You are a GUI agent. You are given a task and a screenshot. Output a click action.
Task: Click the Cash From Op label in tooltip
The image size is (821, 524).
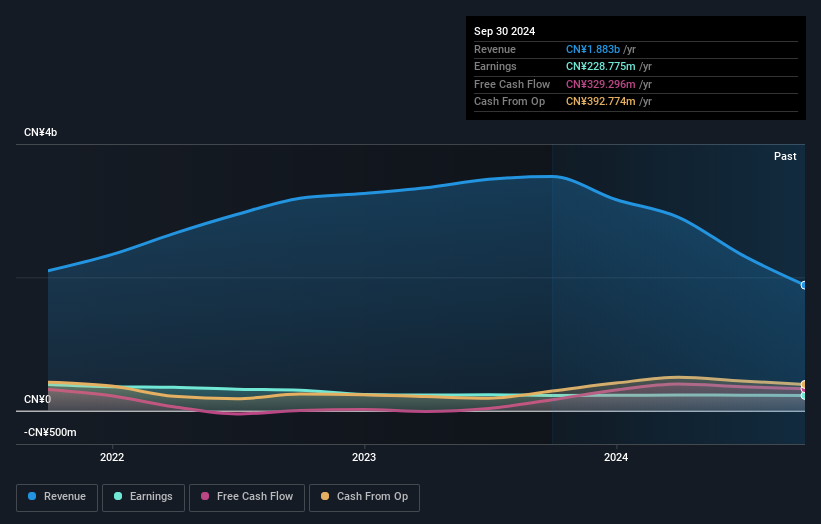coord(509,102)
